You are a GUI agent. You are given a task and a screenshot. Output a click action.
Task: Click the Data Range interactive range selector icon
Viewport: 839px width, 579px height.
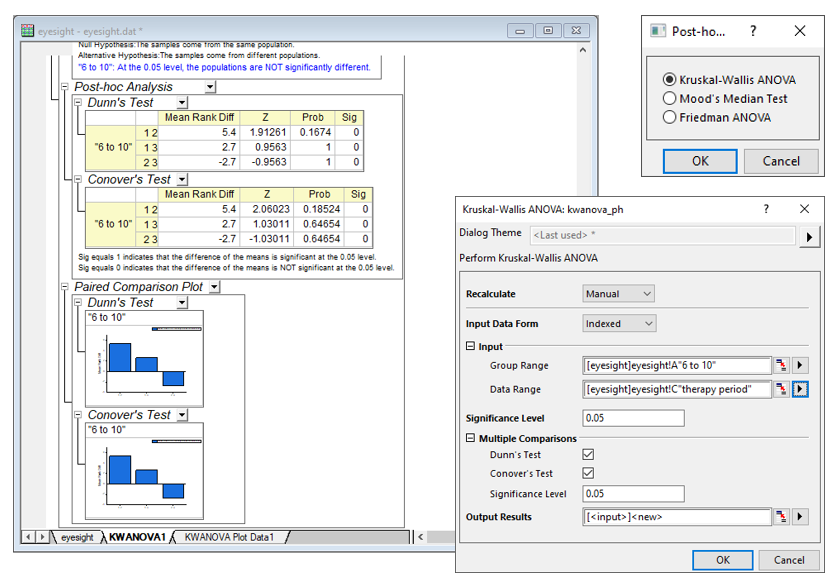point(781,389)
